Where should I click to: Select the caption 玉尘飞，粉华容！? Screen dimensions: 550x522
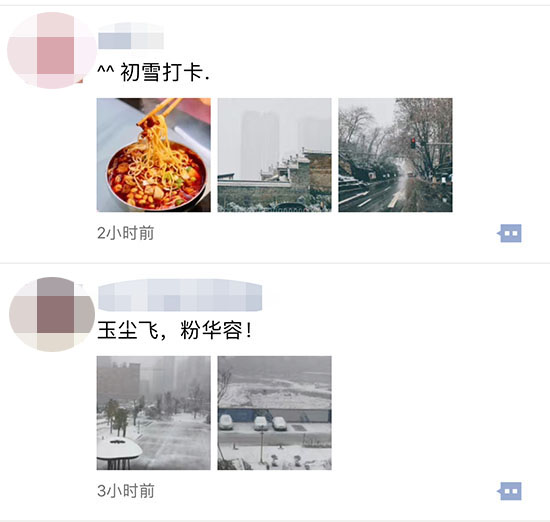pyautogui.click(x=174, y=330)
